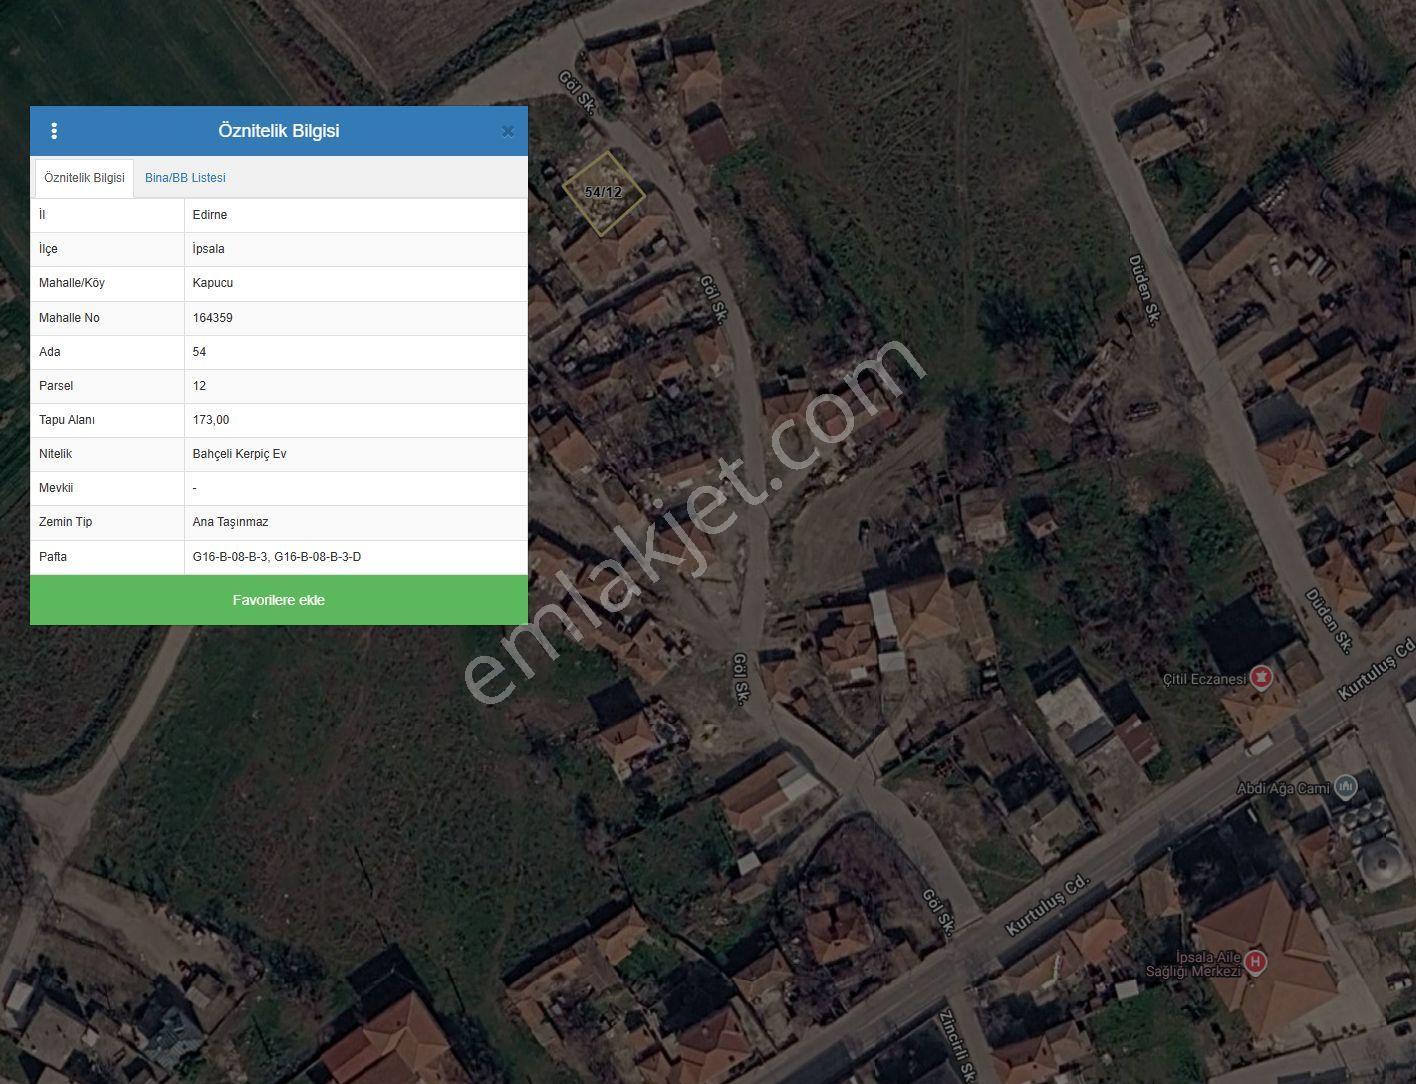Screen dimensions: 1416x1084
Task: Click the Kapucu neighborhood value
Action: point(213,283)
